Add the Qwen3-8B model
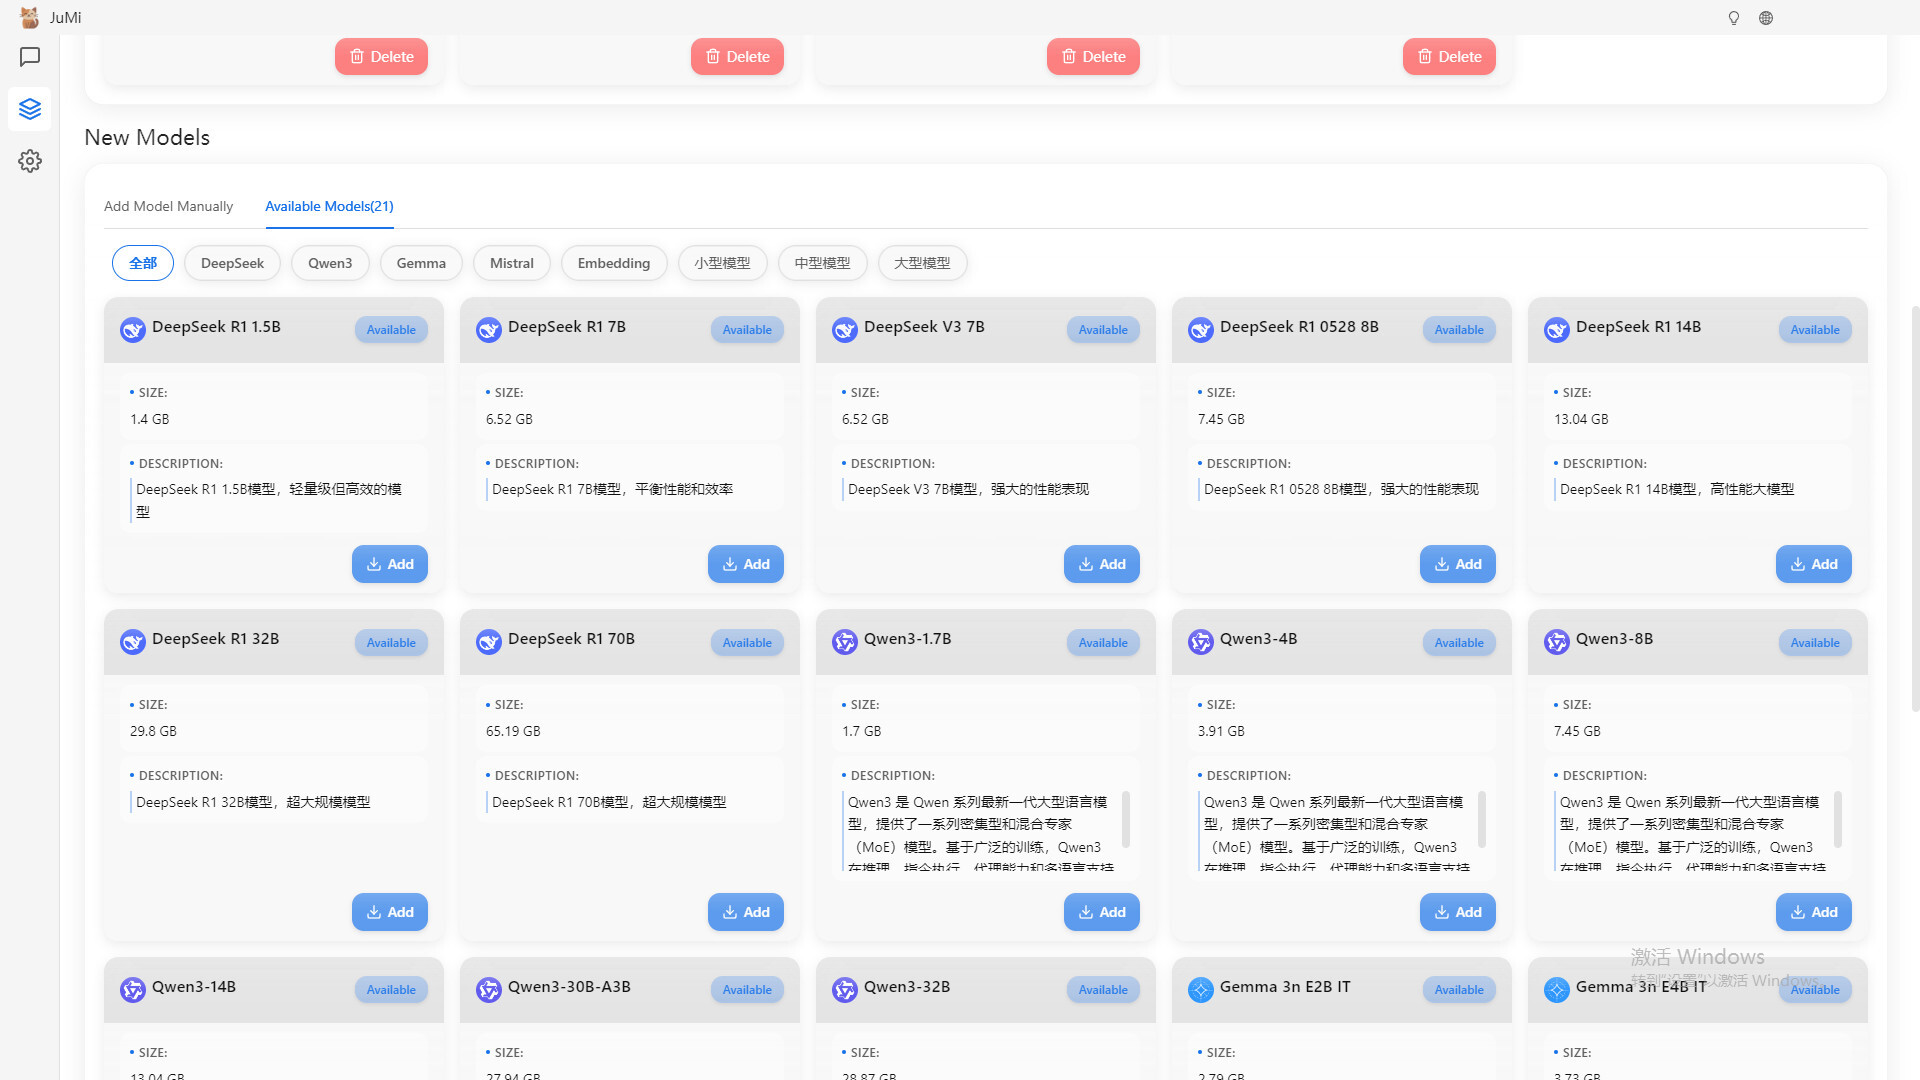The width and height of the screenshot is (1920, 1080). coord(1813,911)
